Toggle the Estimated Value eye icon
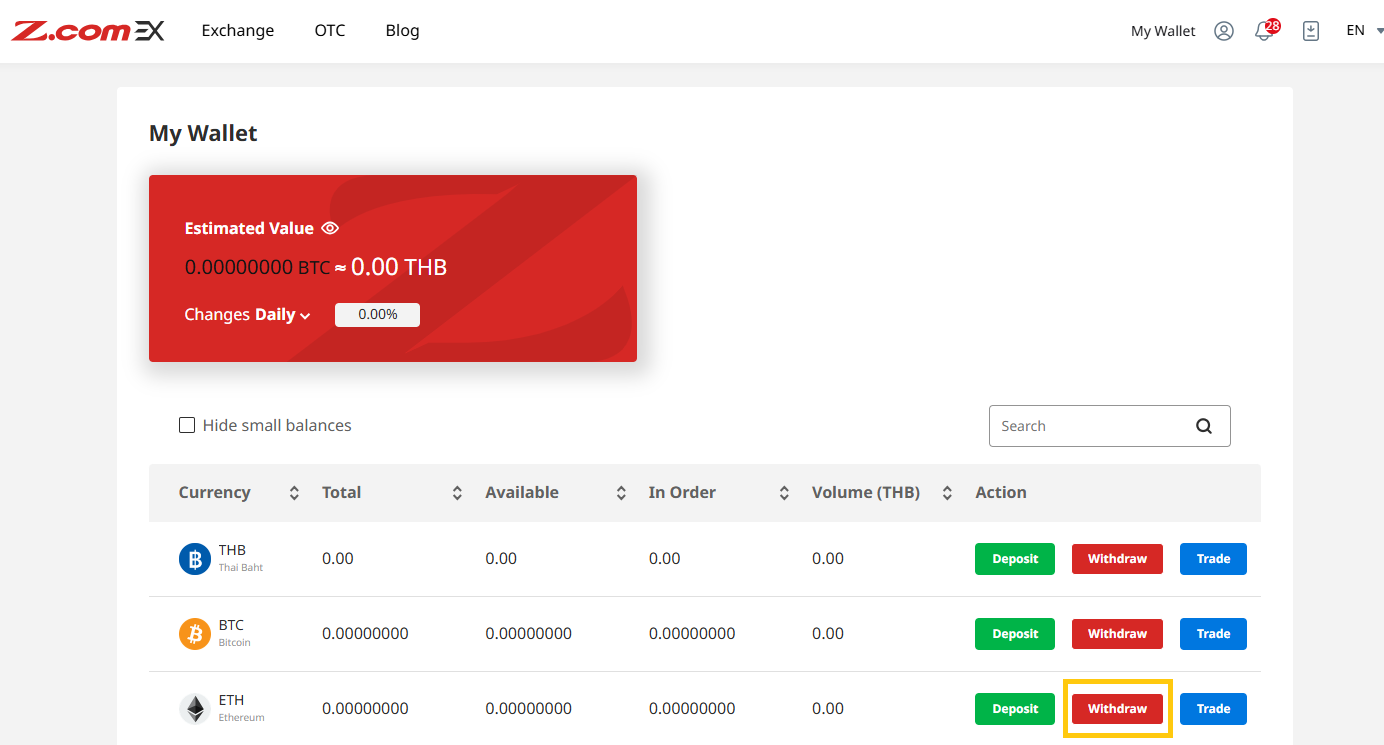This screenshot has height=745, width=1384. [330, 228]
